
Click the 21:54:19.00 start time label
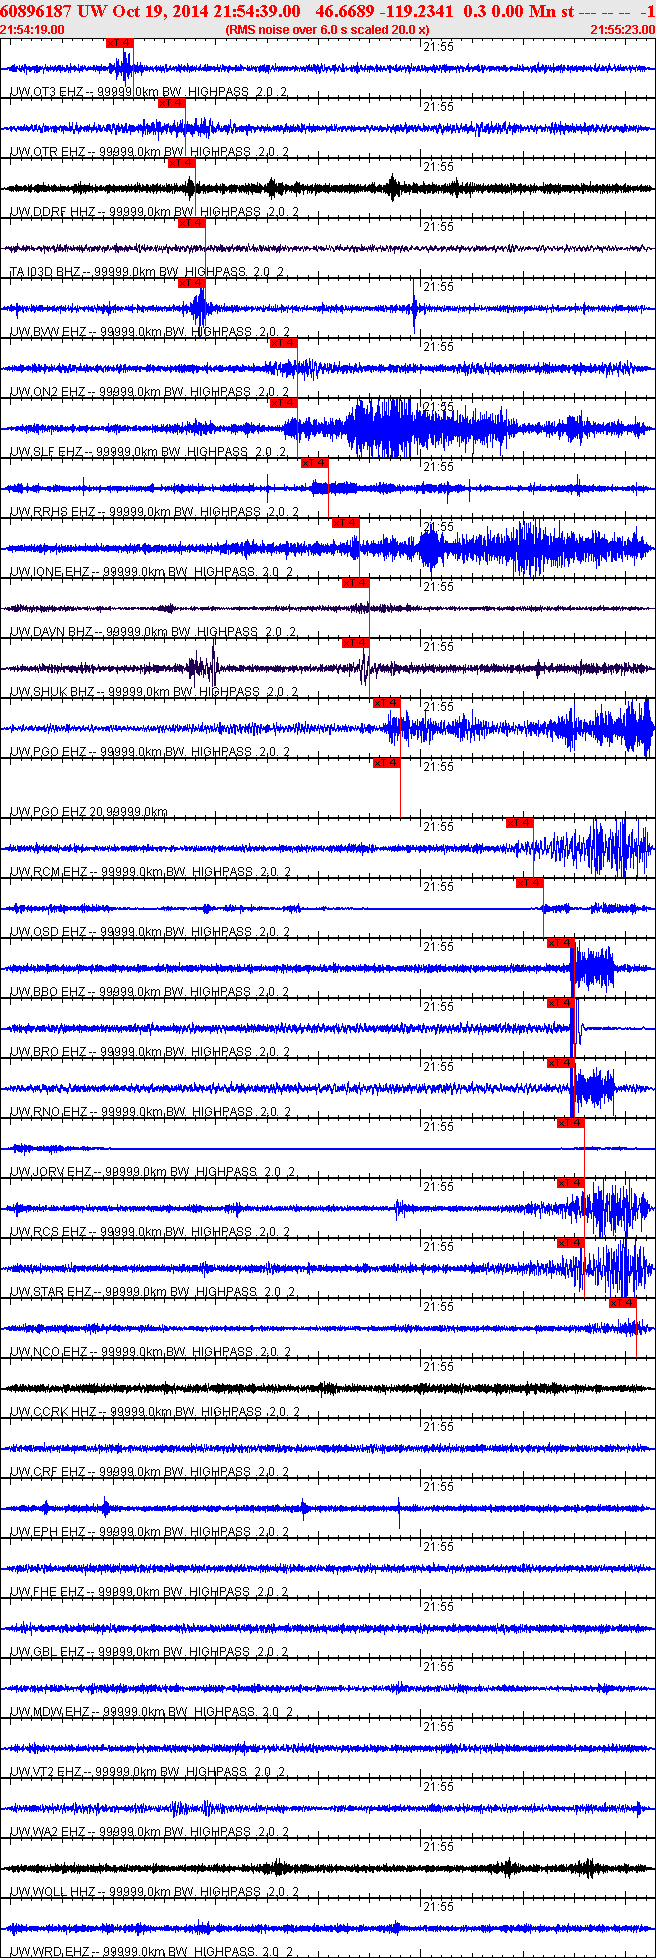click(x=33, y=30)
